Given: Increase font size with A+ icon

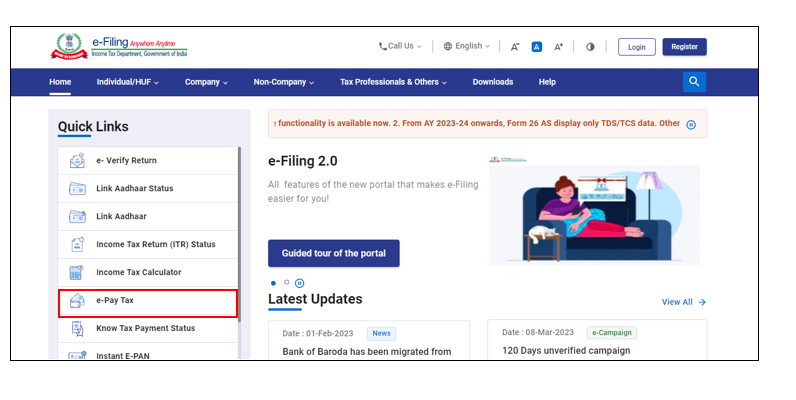Looking at the screenshot, I should pyautogui.click(x=558, y=47).
